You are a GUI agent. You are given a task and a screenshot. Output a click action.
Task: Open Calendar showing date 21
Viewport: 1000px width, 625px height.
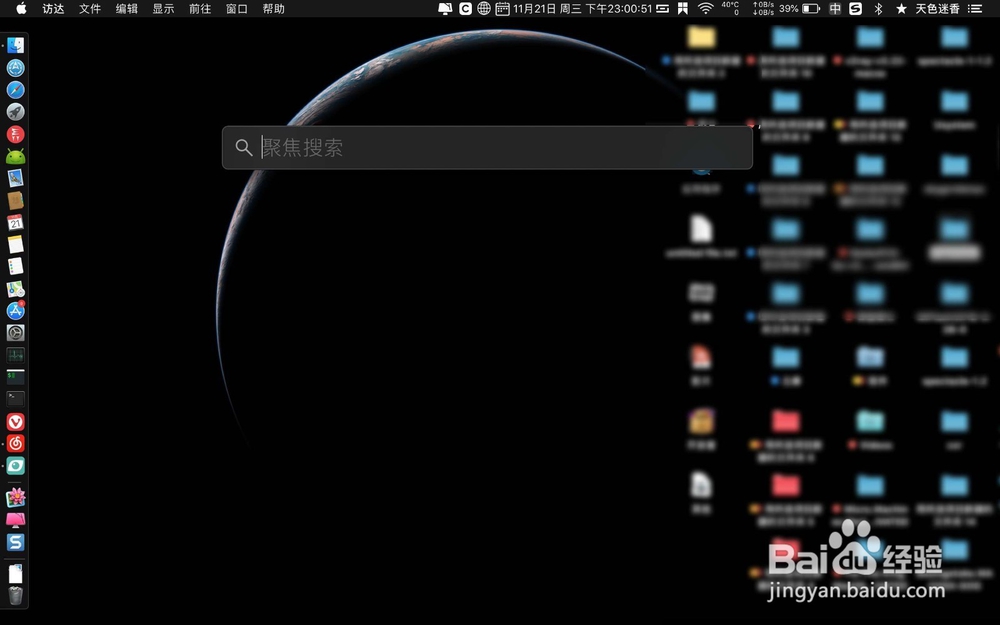(15, 223)
